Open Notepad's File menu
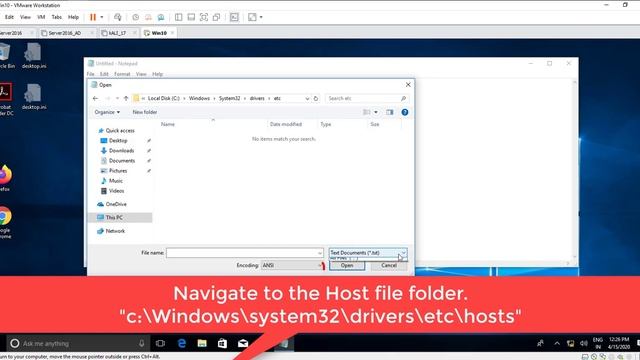 click(x=91, y=74)
